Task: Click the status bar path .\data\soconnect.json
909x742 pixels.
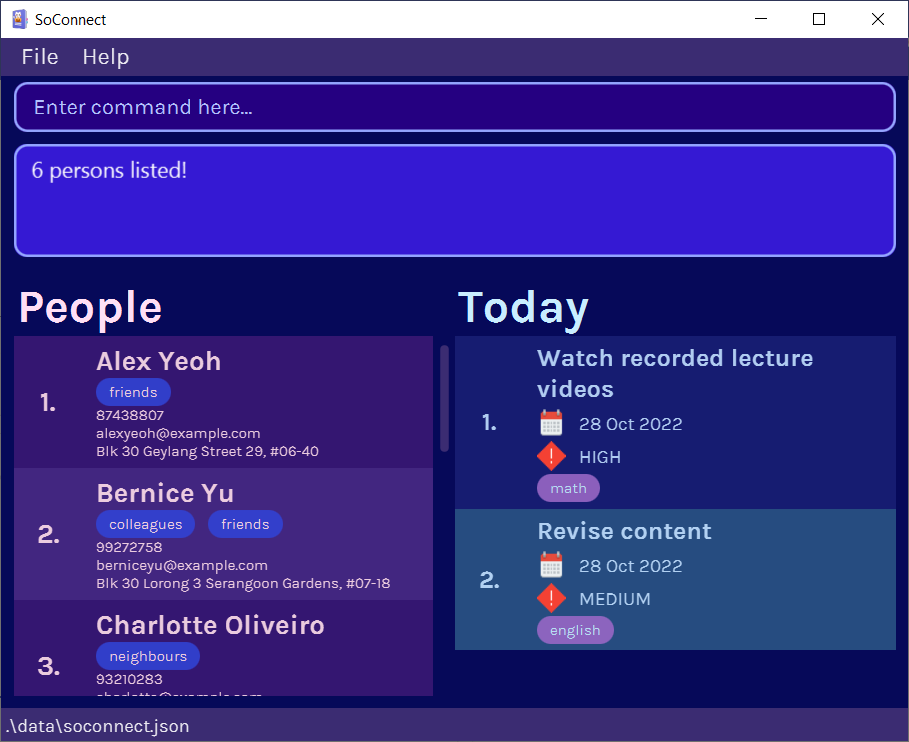Action: (x=97, y=726)
